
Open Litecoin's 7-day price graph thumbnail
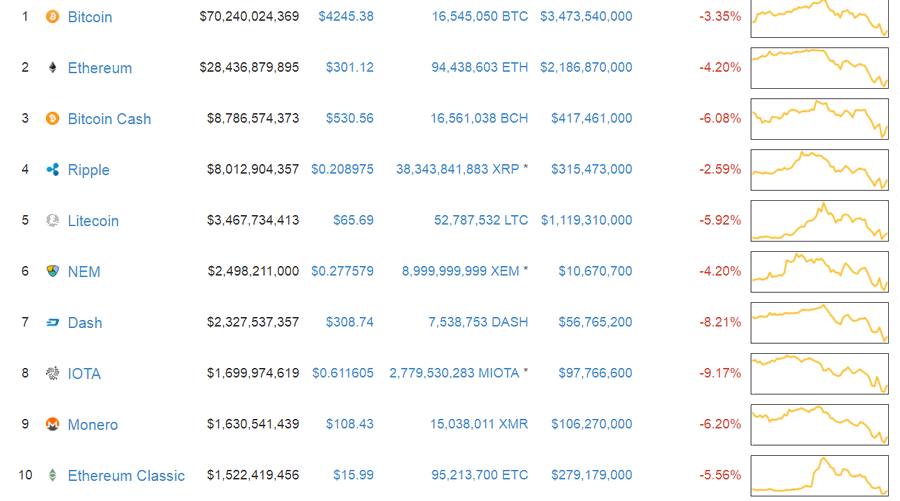(819, 221)
